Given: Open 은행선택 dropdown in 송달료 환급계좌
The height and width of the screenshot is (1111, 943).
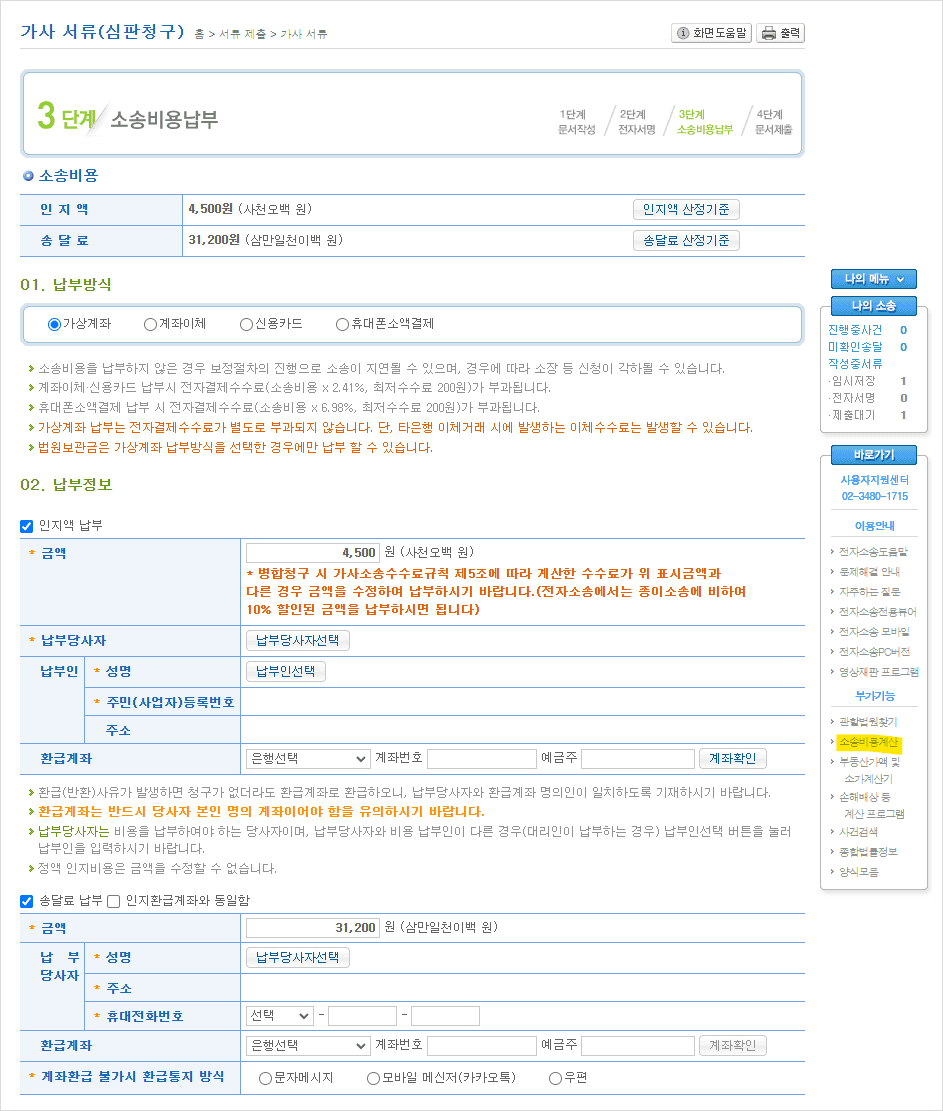Looking at the screenshot, I should (308, 1046).
